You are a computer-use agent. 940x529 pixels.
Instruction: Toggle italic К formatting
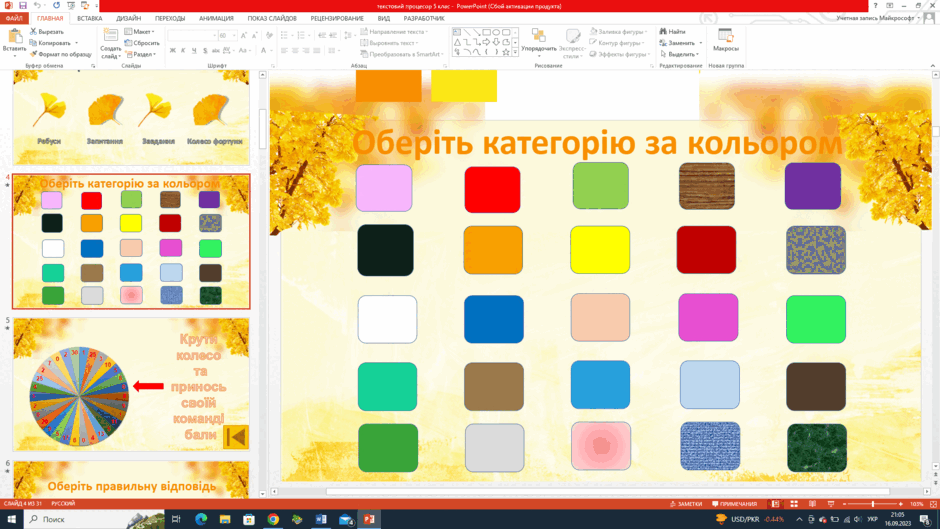(x=183, y=50)
